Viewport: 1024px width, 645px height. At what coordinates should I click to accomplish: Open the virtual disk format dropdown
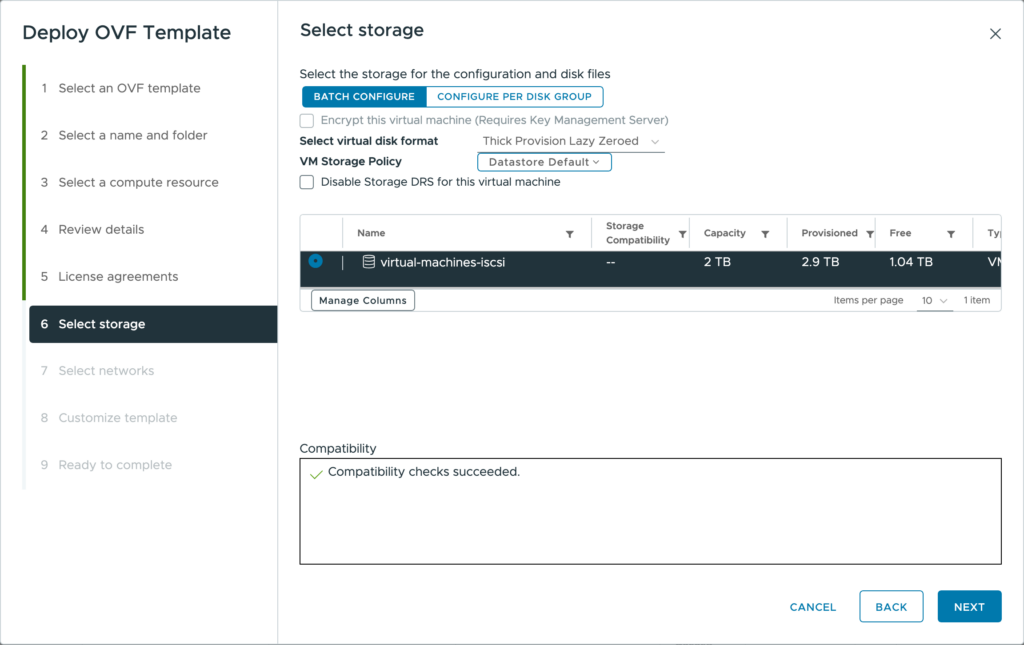click(571, 141)
